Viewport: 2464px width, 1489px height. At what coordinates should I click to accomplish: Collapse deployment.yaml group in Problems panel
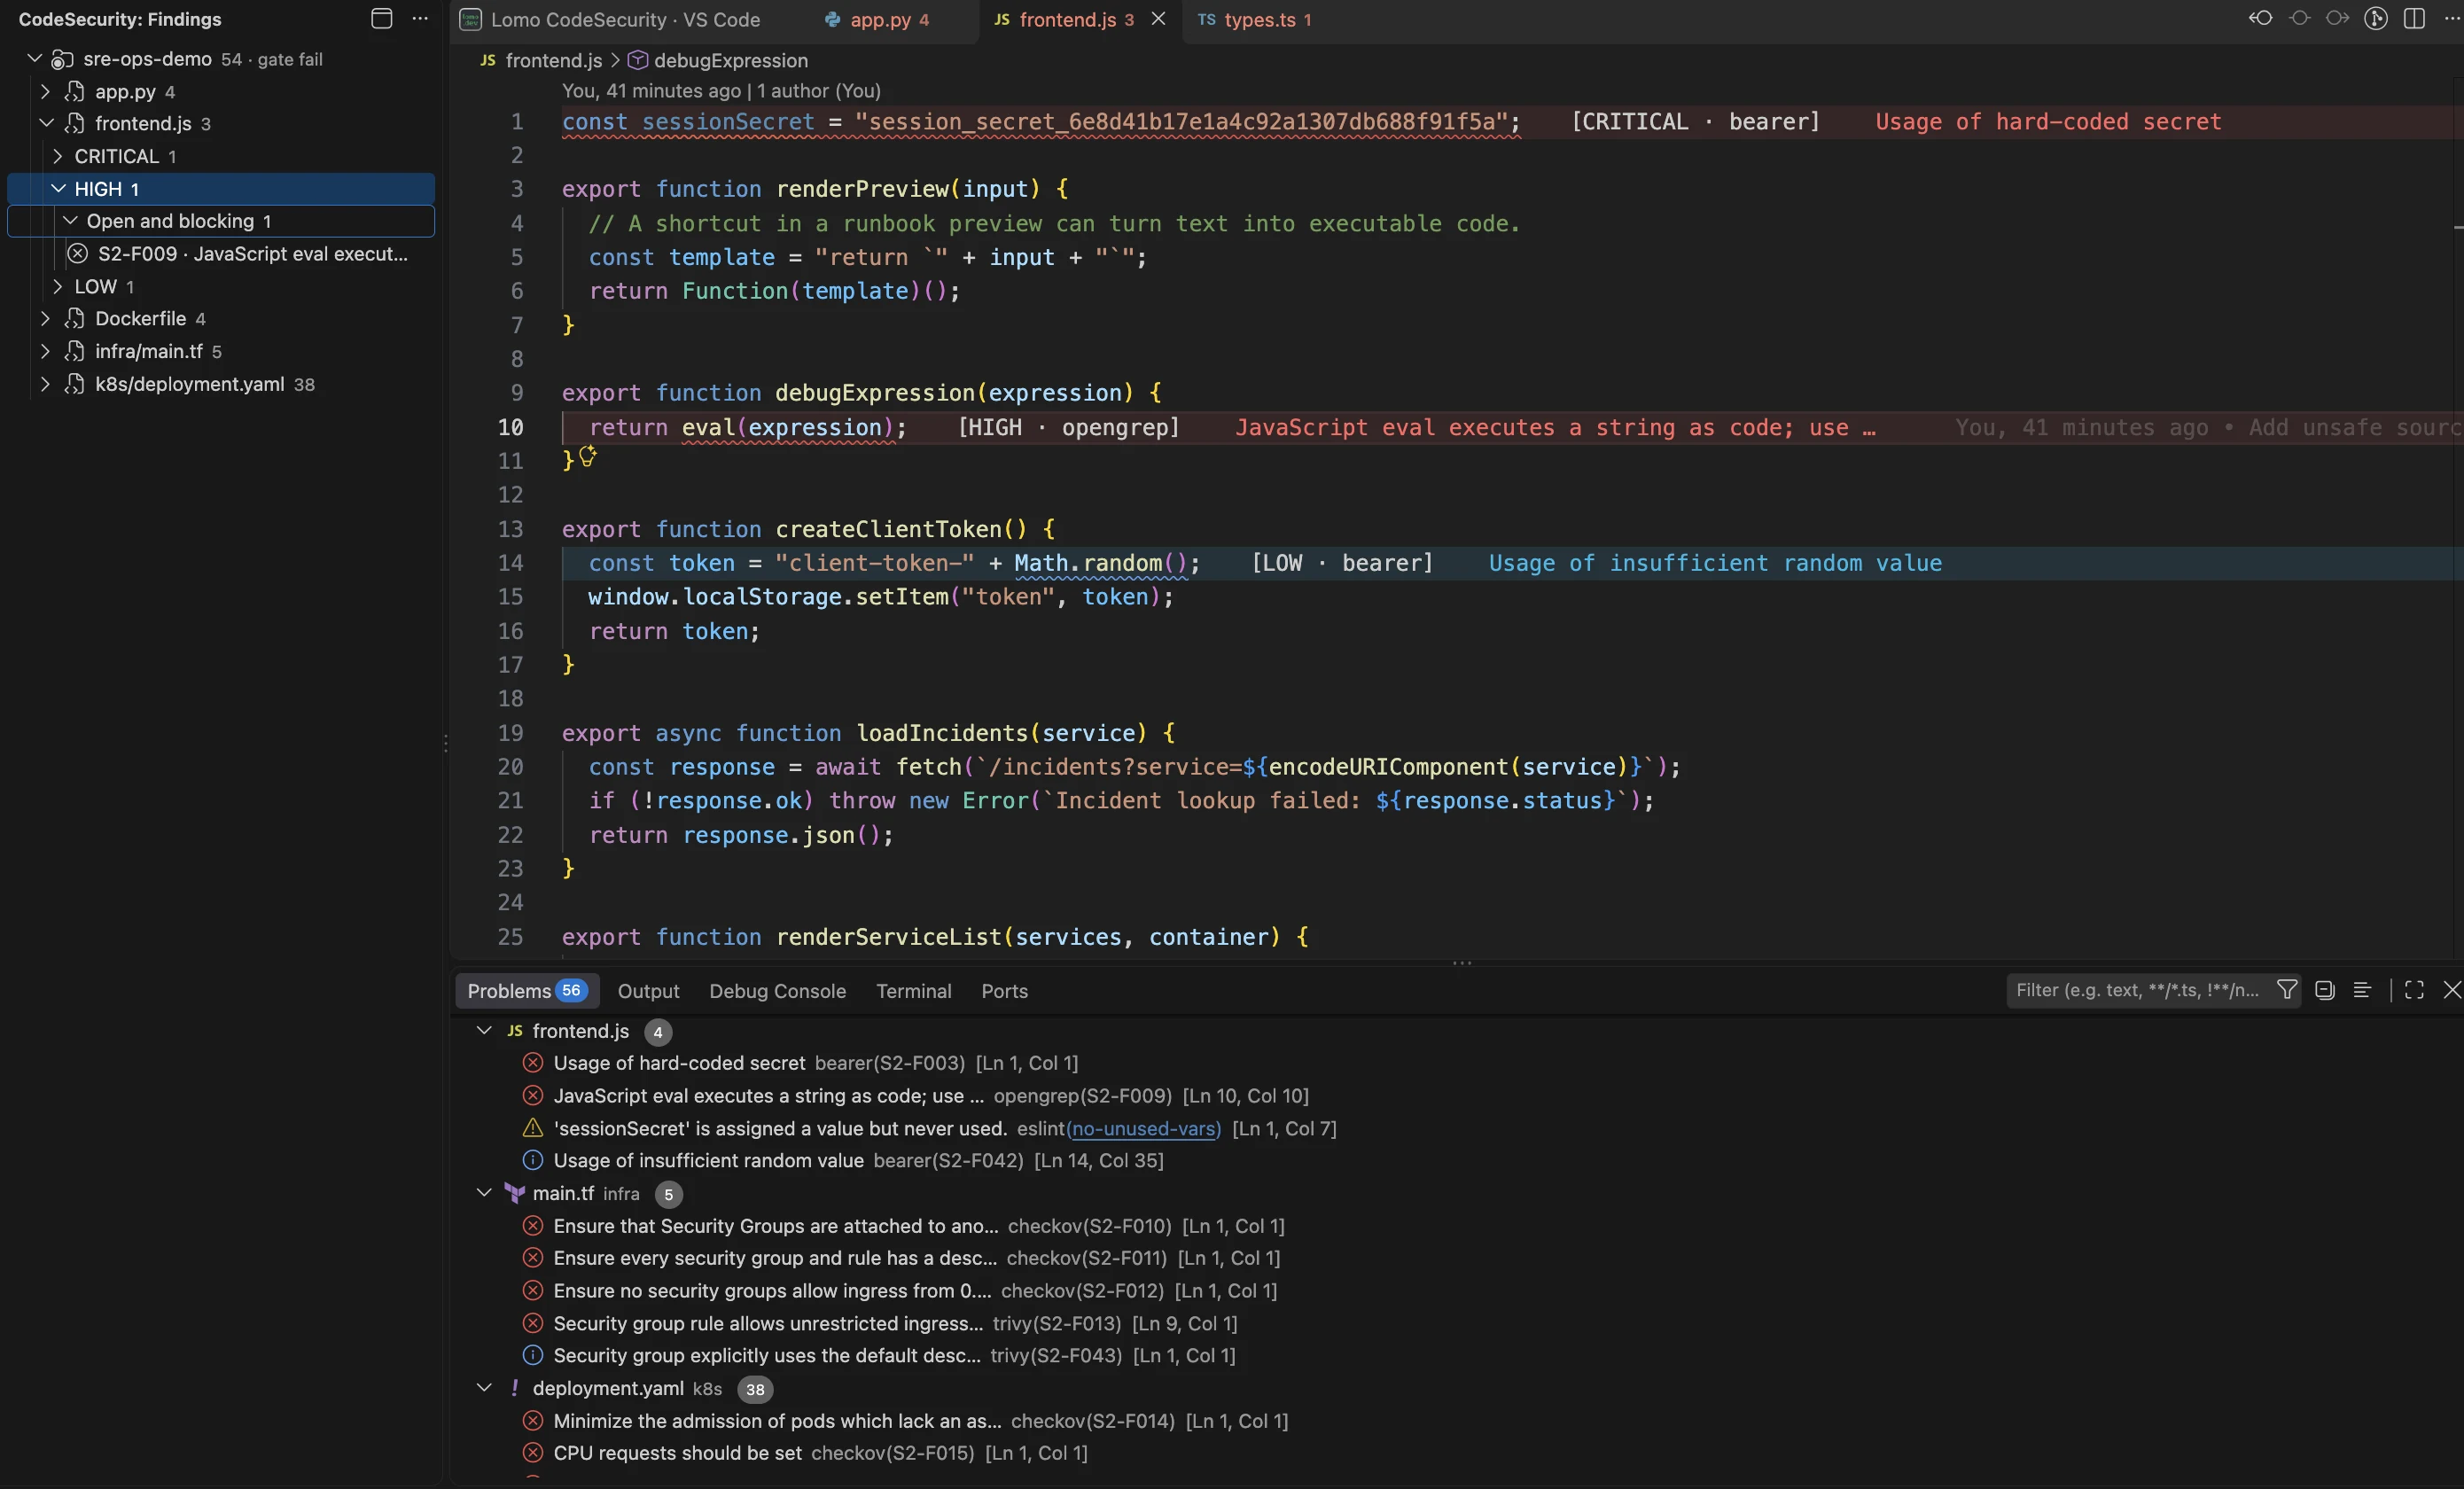(484, 1387)
